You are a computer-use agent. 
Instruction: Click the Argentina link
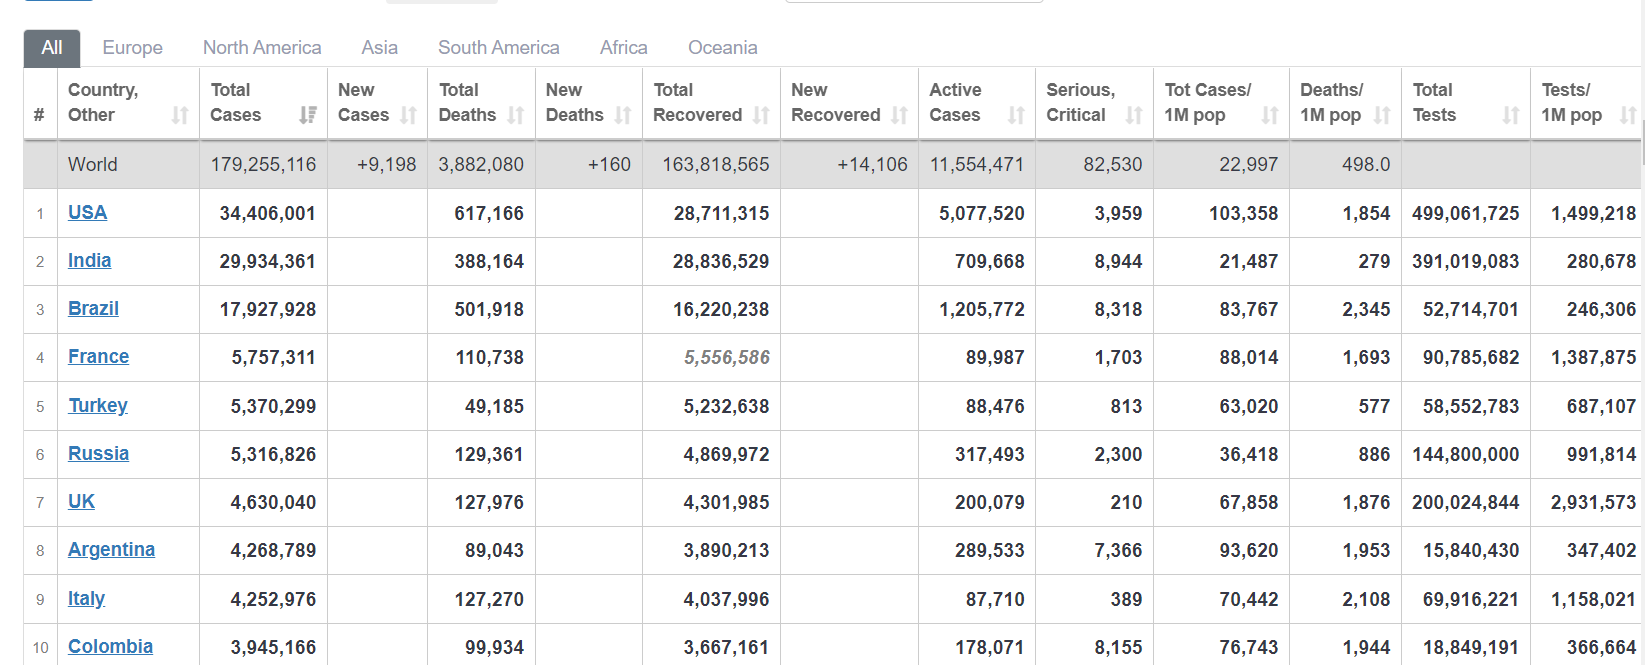111,549
